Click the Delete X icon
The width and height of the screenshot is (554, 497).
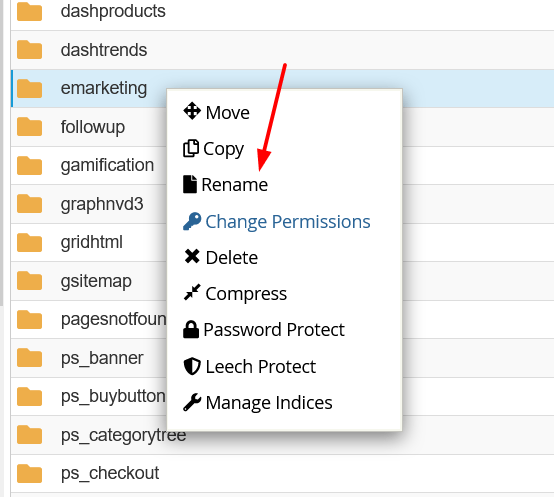tap(192, 256)
